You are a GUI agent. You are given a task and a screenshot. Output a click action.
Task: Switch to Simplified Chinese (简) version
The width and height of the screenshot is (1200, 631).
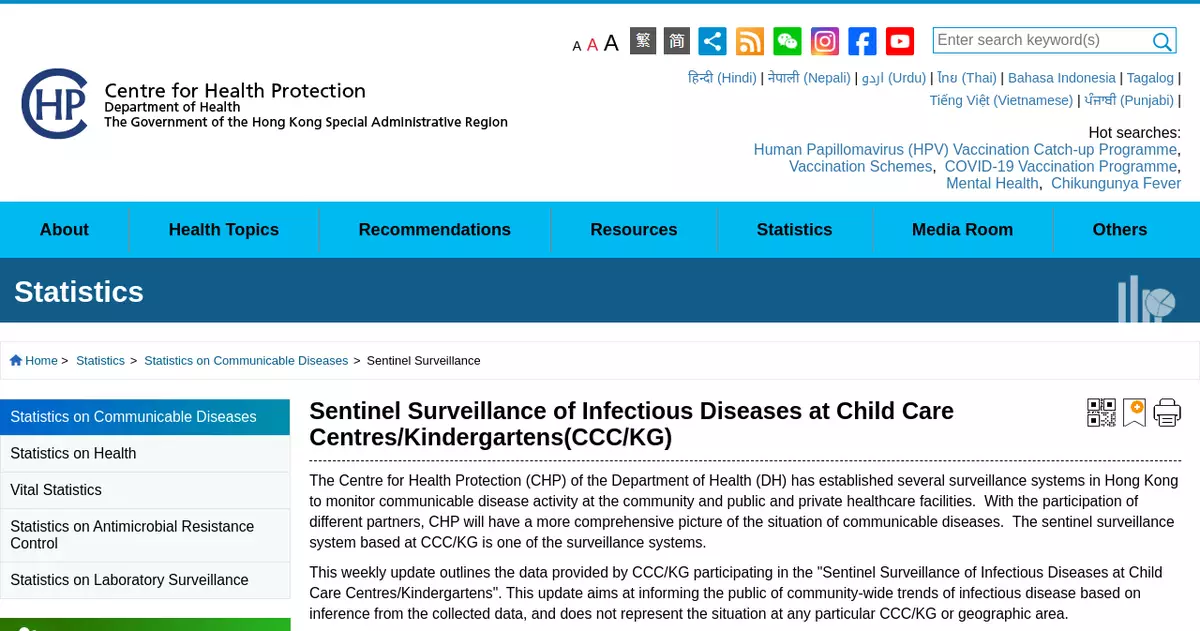677,41
